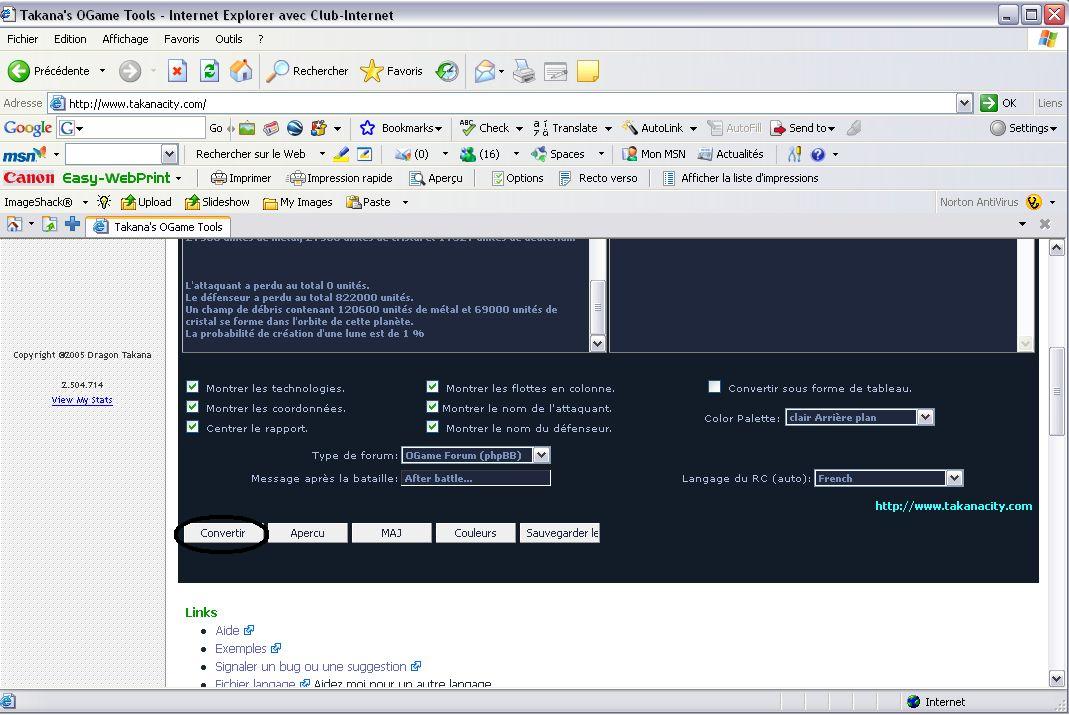Click the Bookmarks star in Google toolbar
This screenshot has height=715, width=1069.
(367, 128)
